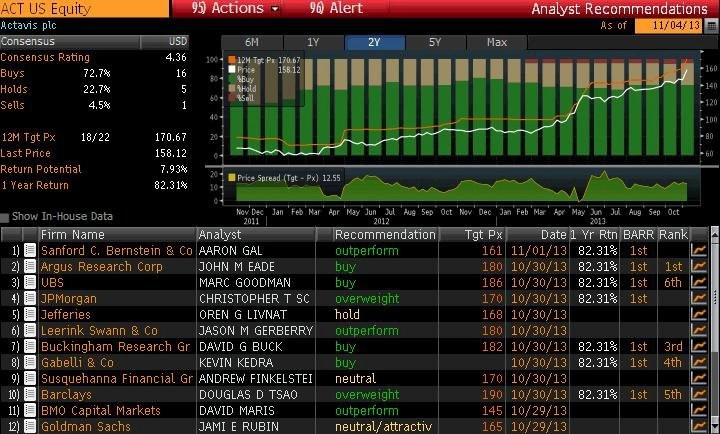Open chart icon for Goldman Sachs row
The image size is (720, 434).
coord(698,427)
